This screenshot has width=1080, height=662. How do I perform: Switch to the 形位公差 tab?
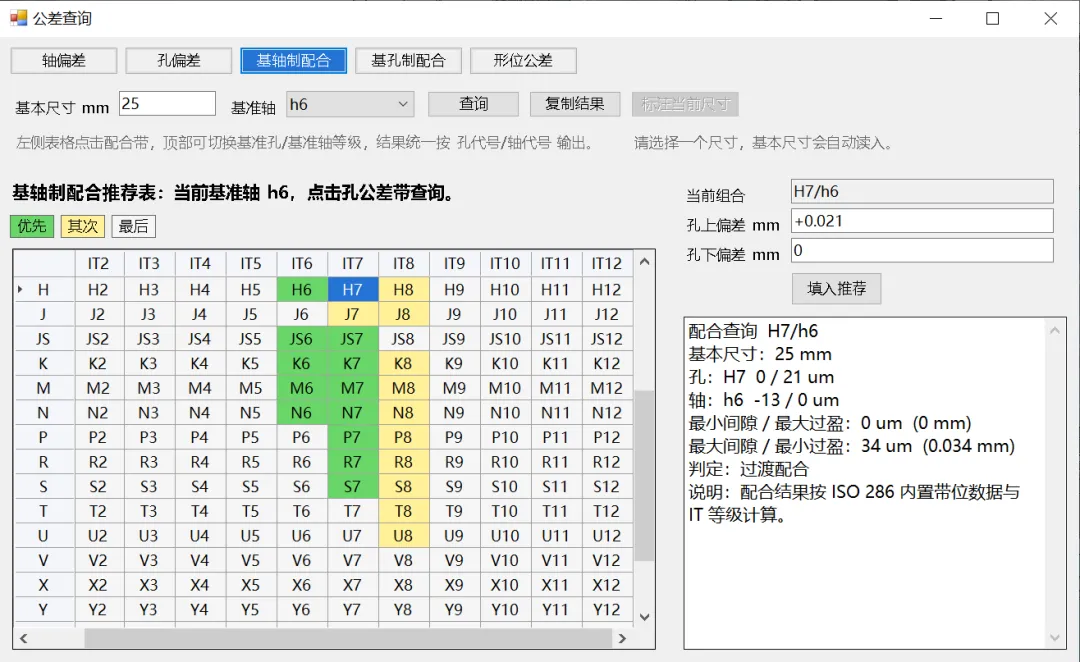[x=523, y=61]
